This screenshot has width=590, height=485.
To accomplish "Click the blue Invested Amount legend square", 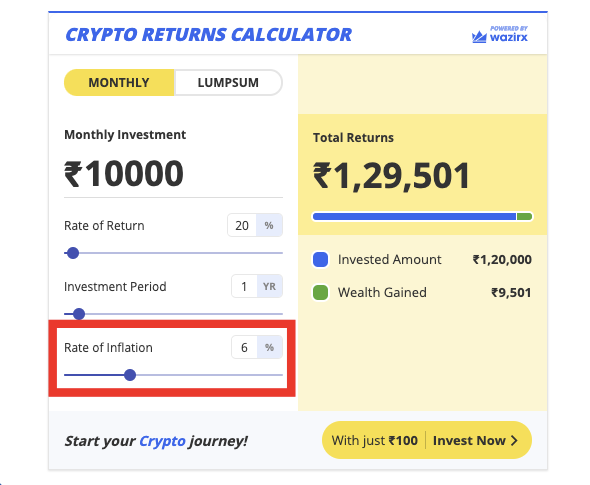I will pos(320,260).
